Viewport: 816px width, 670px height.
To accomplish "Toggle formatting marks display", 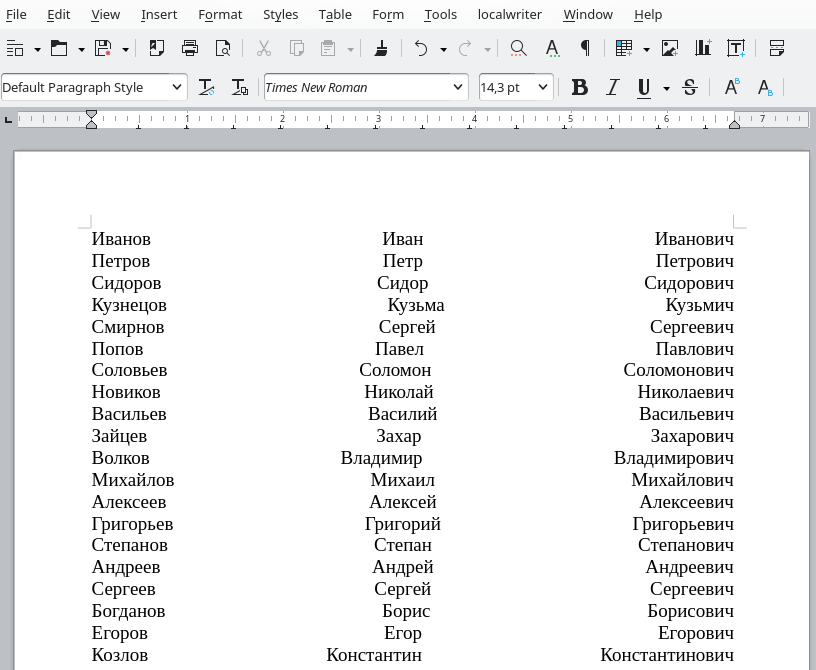I will point(585,48).
